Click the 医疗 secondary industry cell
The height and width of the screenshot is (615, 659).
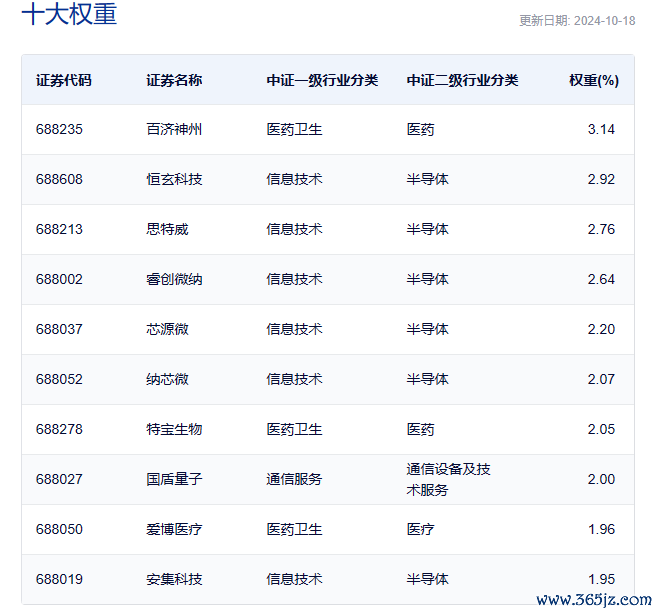tap(420, 529)
